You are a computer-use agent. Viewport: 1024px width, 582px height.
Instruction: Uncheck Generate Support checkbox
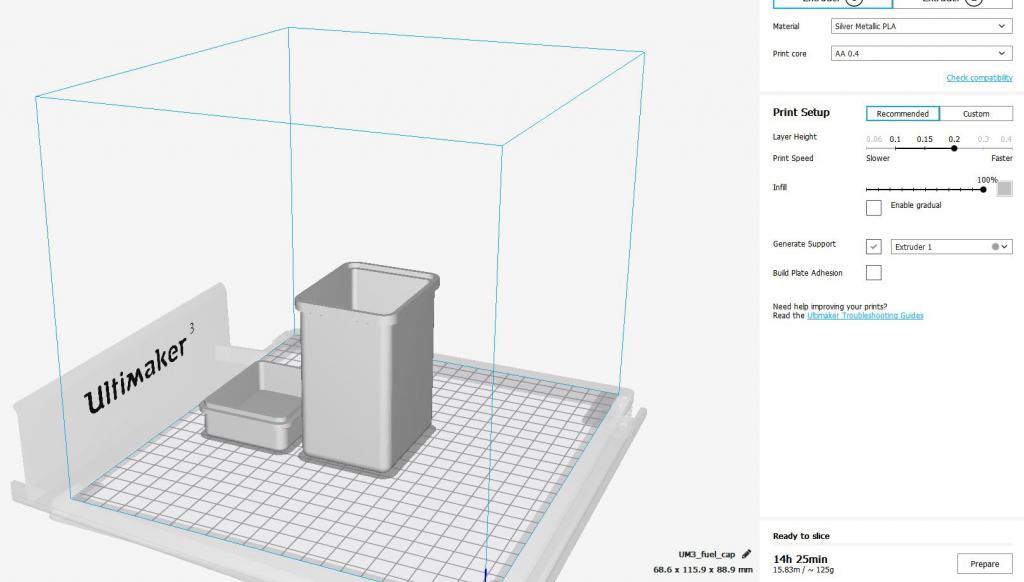[874, 246]
